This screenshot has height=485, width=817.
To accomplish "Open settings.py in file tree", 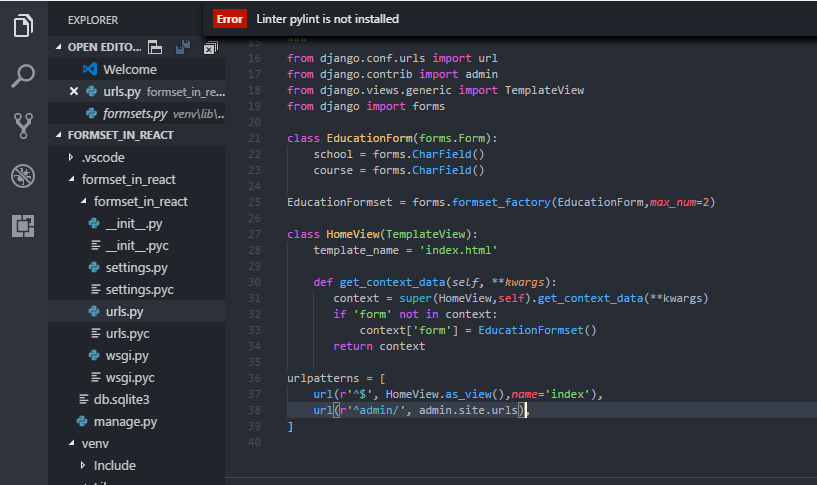I will 136,267.
